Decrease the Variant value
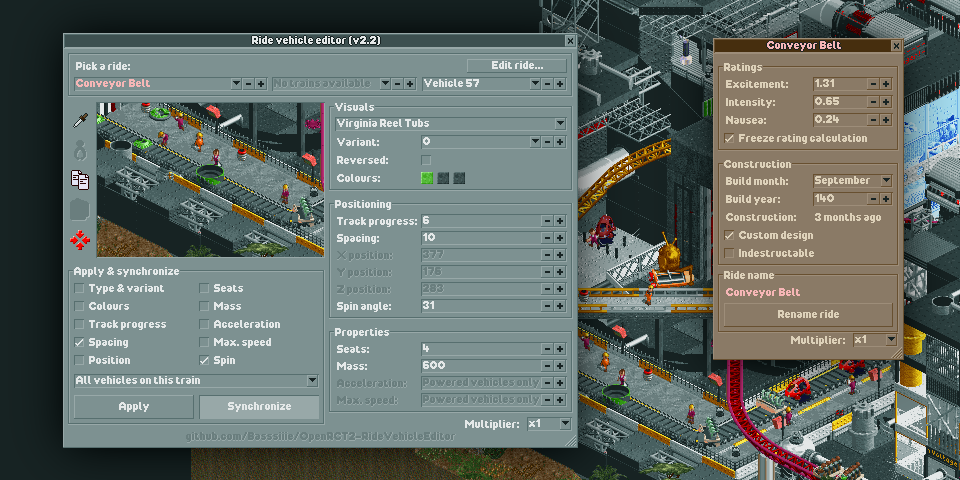The width and height of the screenshot is (960, 480). point(547,142)
